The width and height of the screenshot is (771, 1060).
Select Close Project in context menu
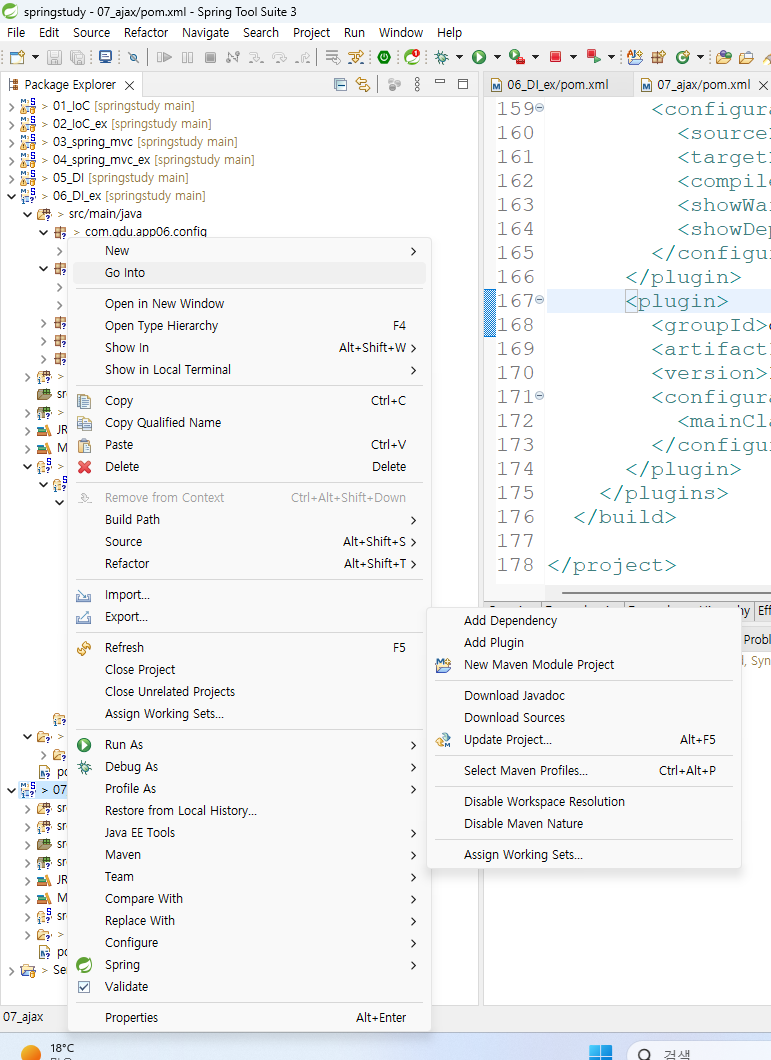pos(250,669)
